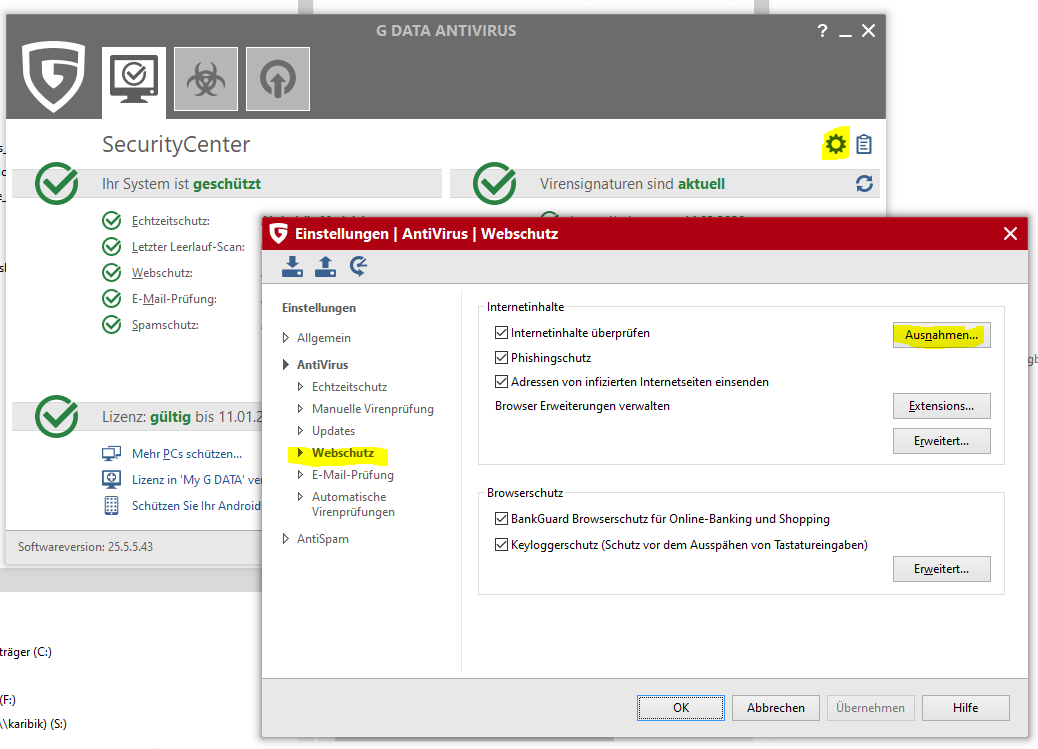This screenshot has height=749, width=1038.
Task: Open the 'Schützen Sie Ihr Android' link
Action: (196, 505)
